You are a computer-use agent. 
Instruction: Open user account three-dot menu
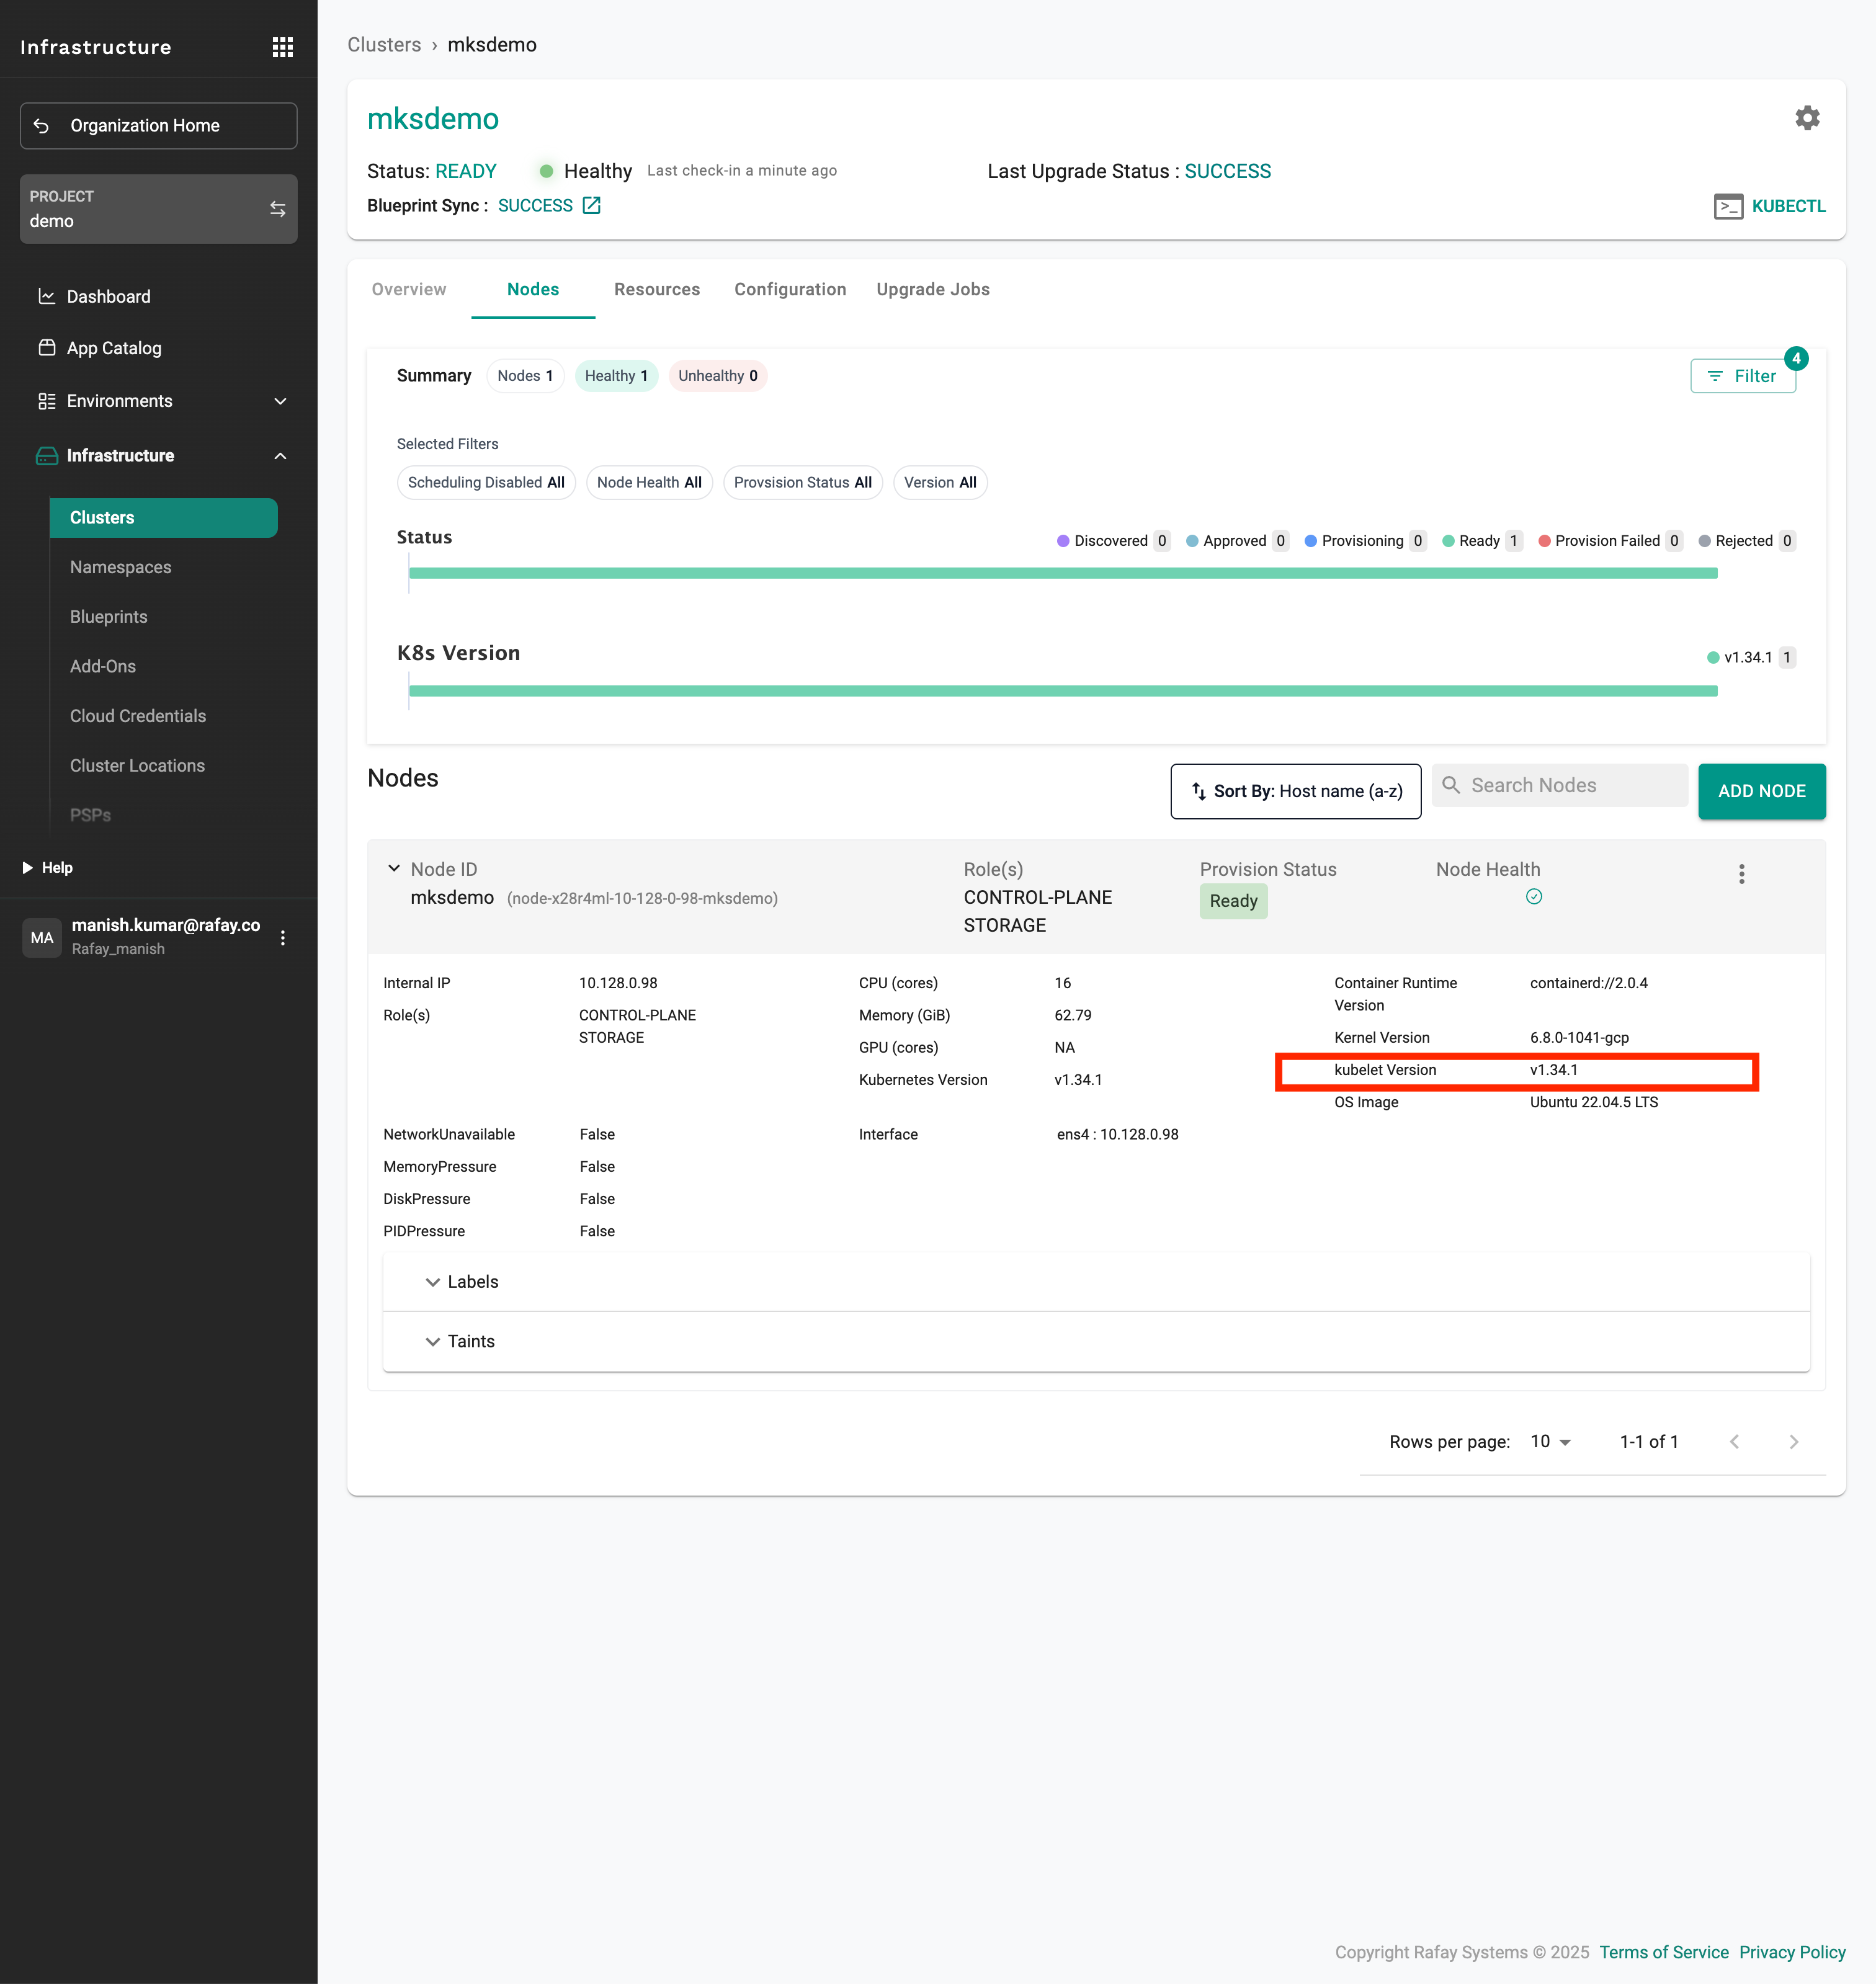tap(283, 937)
